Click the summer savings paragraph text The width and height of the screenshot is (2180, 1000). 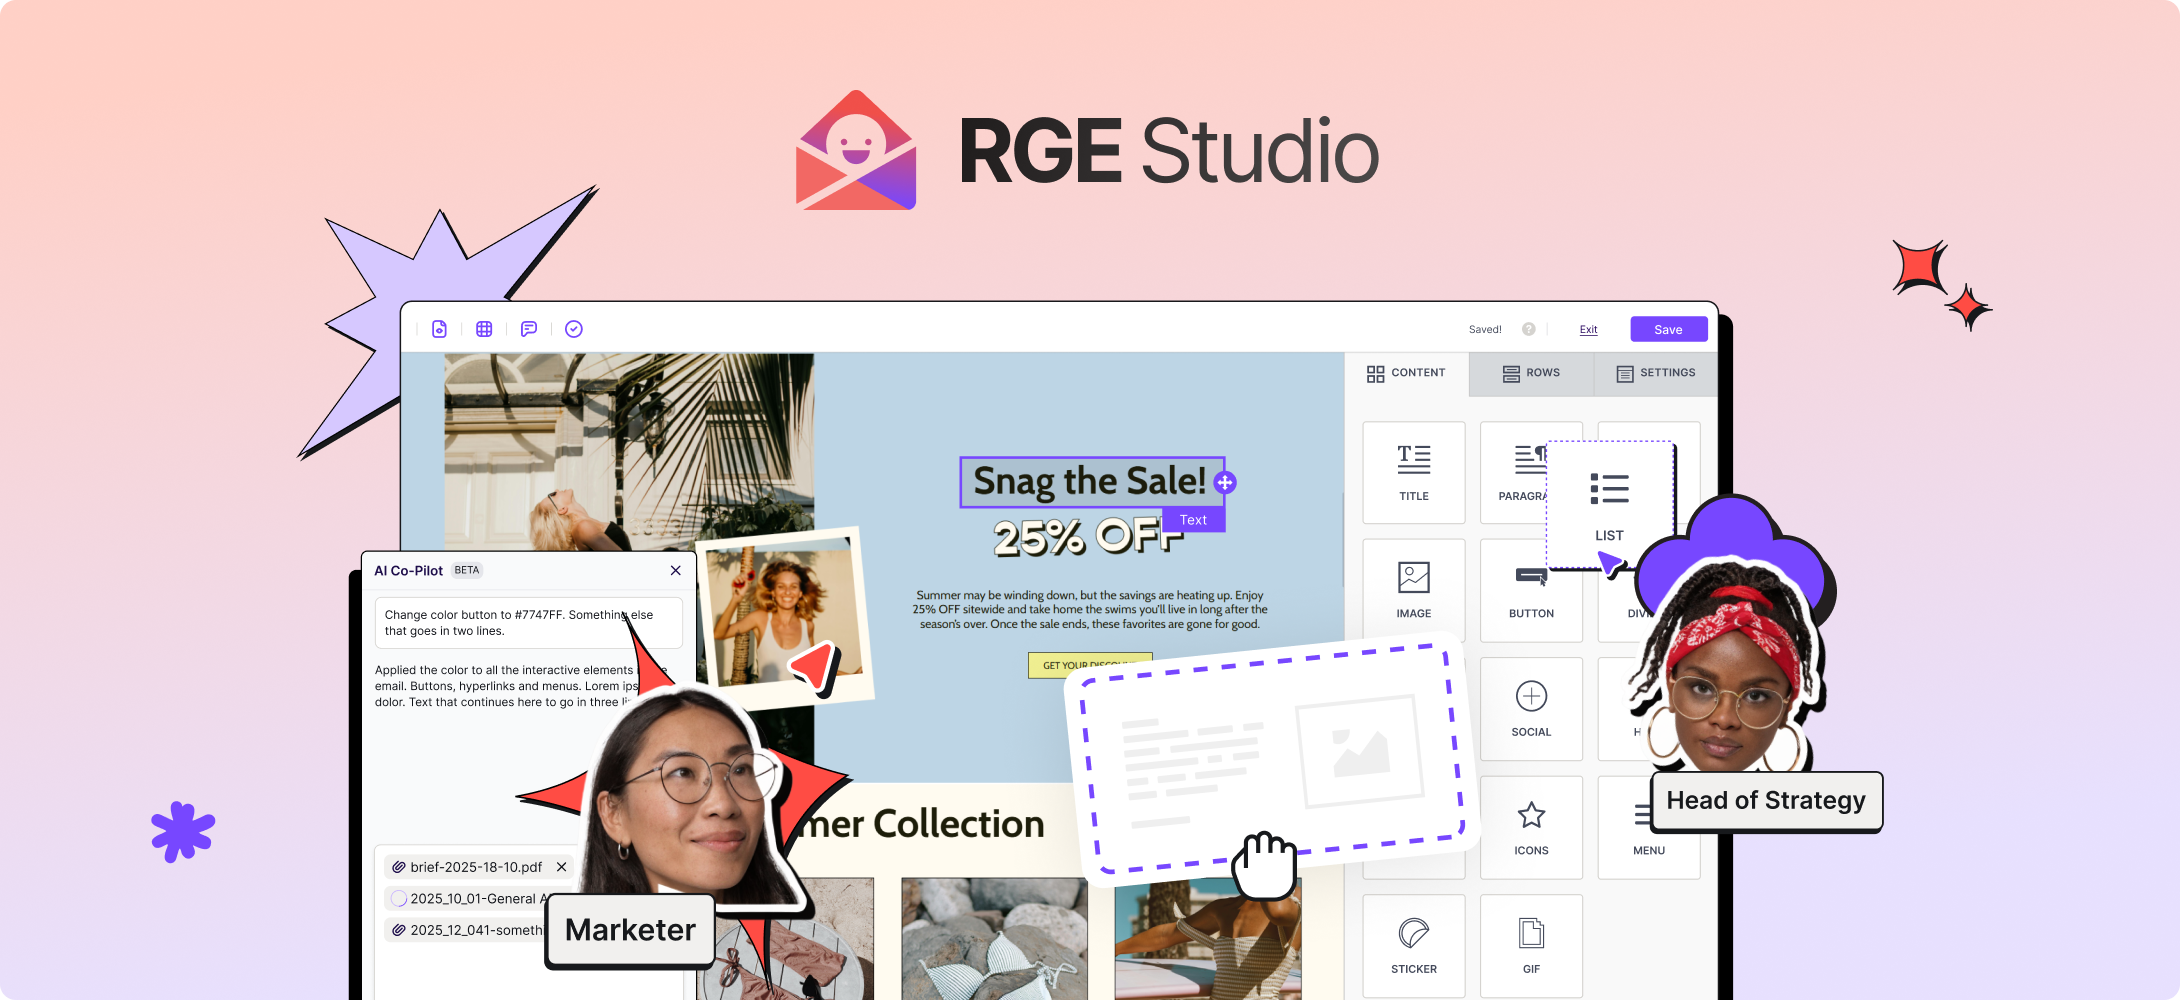click(x=1090, y=609)
